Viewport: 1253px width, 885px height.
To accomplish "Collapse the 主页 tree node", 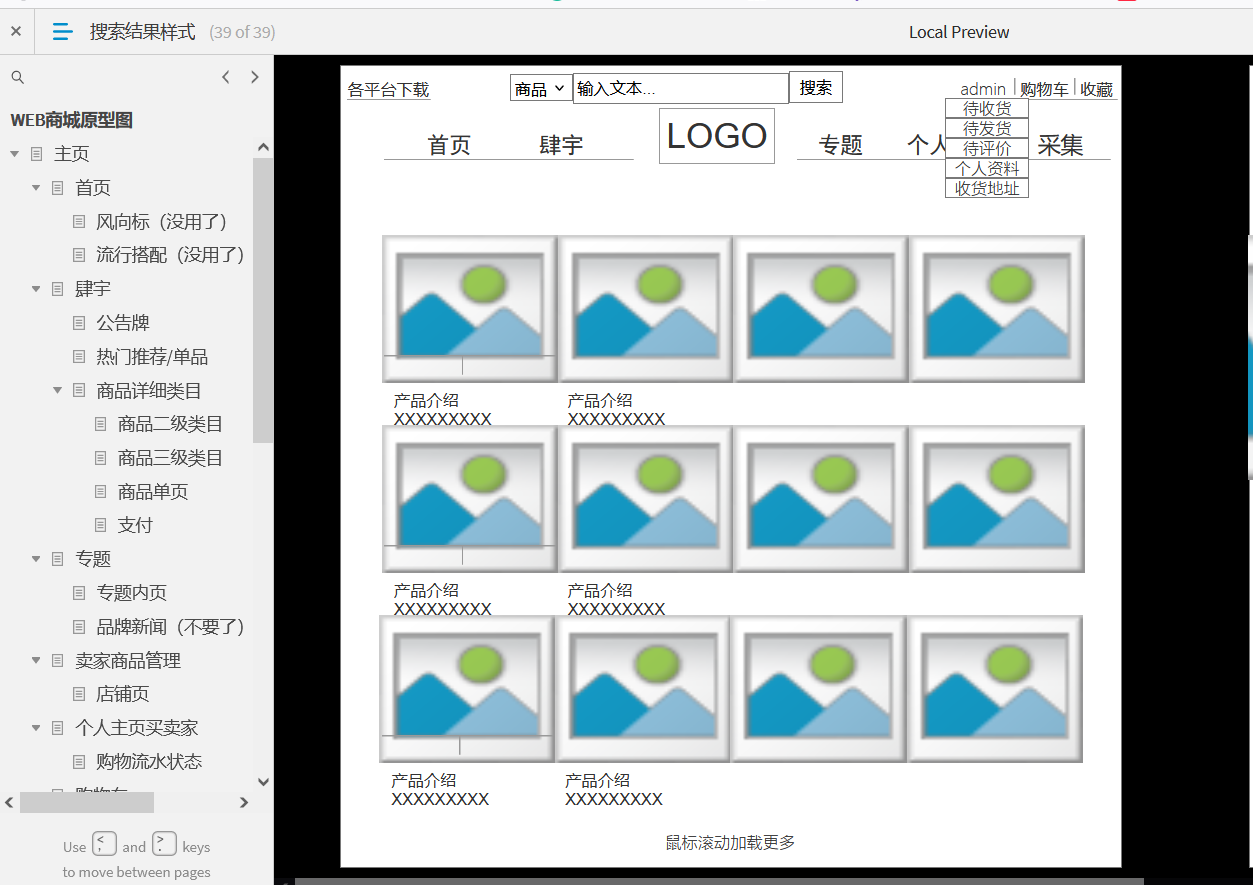I will 15,154.
